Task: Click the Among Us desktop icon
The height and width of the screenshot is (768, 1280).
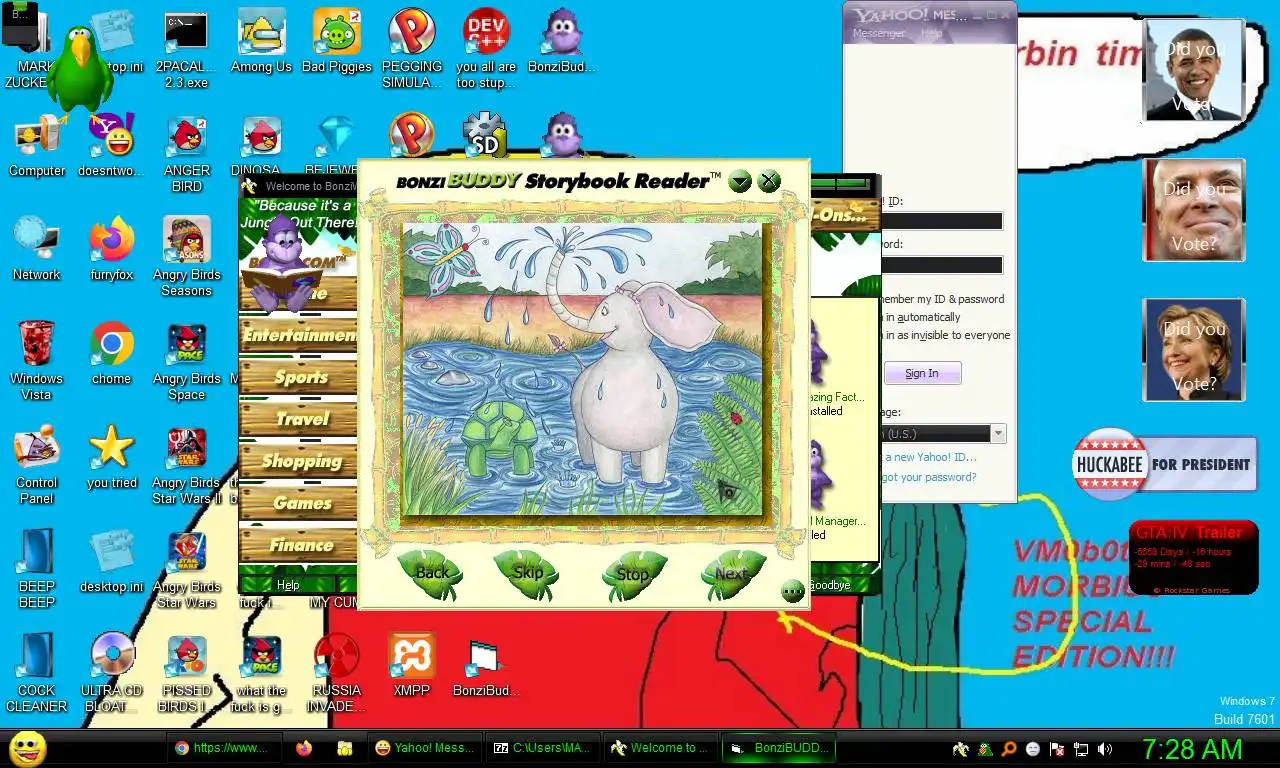Action: [x=261, y=42]
